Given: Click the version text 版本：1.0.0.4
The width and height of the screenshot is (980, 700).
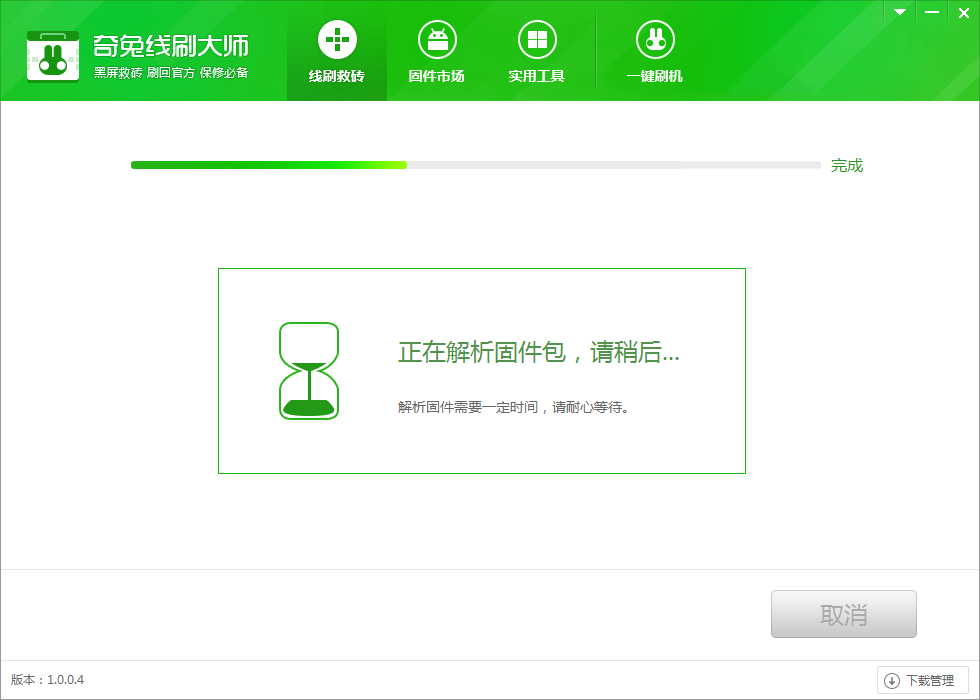Looking at the screenshot, I should 48,679.
